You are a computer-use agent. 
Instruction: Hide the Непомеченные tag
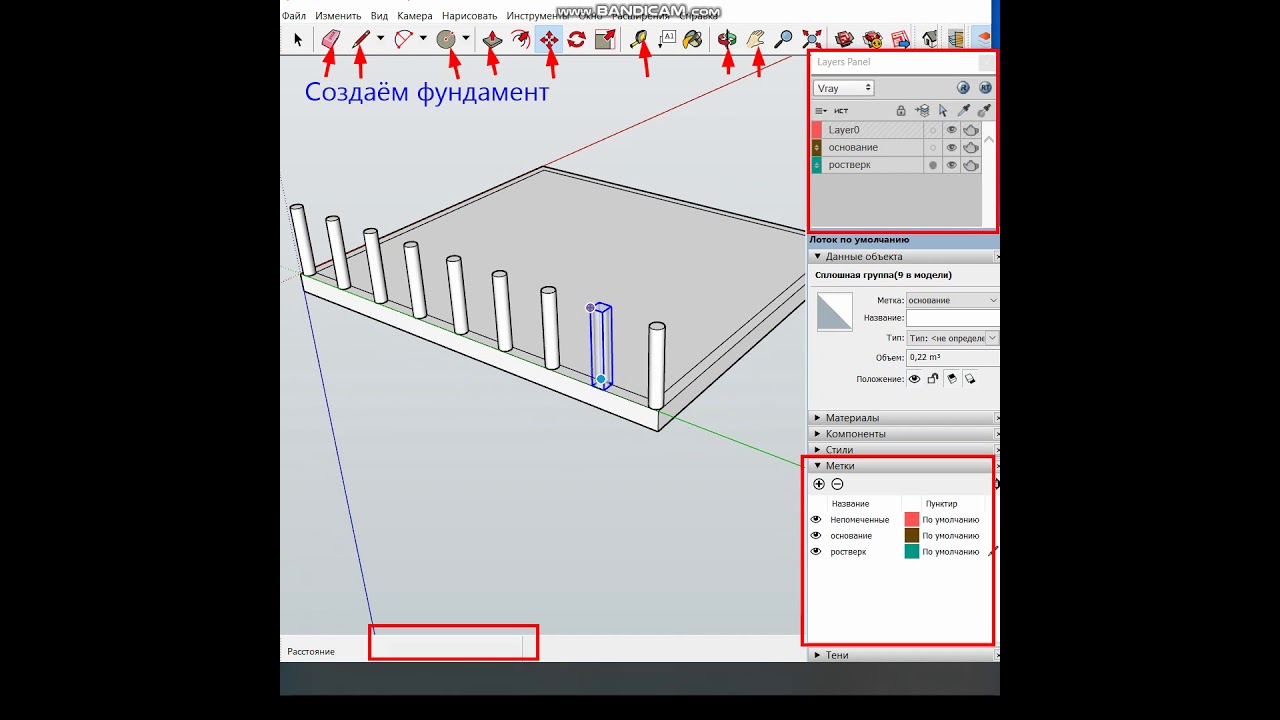tap(816, 520)
